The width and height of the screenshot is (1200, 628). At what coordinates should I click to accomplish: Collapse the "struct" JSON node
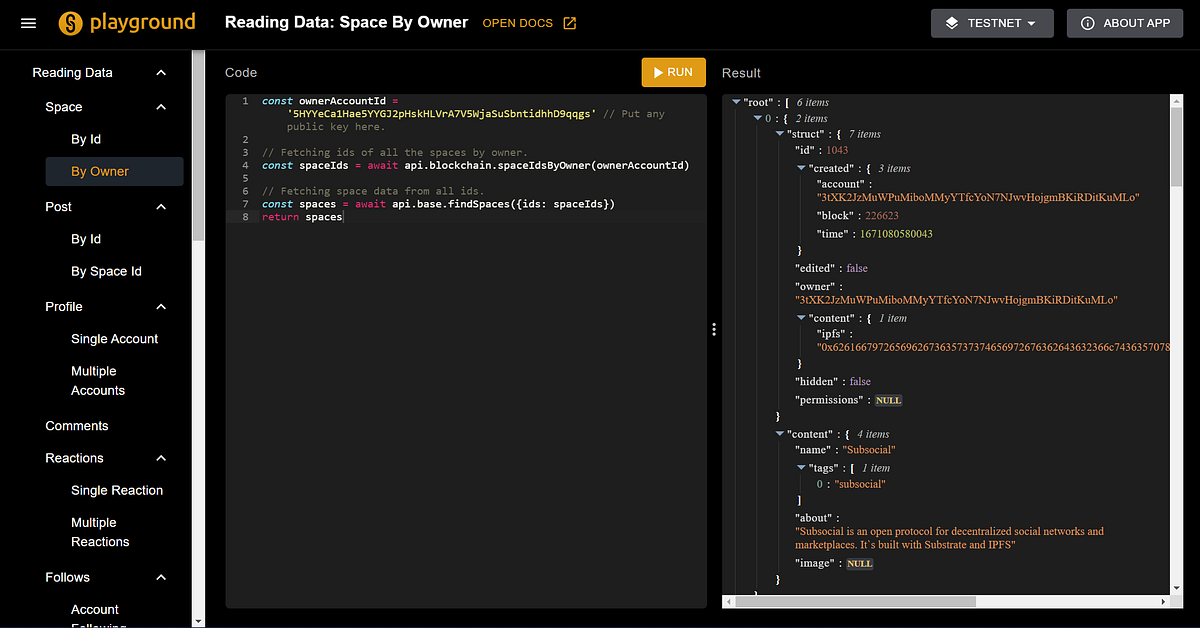tap(780, 134)
